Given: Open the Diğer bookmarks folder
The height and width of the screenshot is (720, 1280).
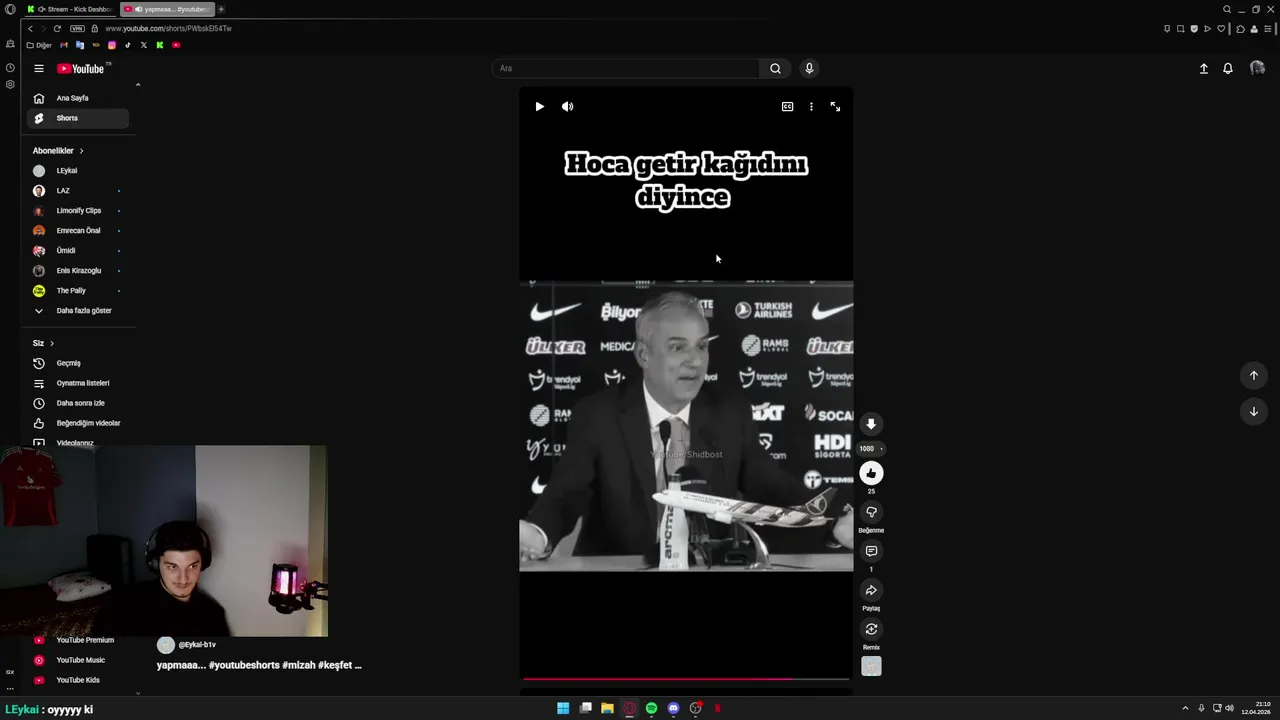Looking at the screenshot, I should click(39, 45).
